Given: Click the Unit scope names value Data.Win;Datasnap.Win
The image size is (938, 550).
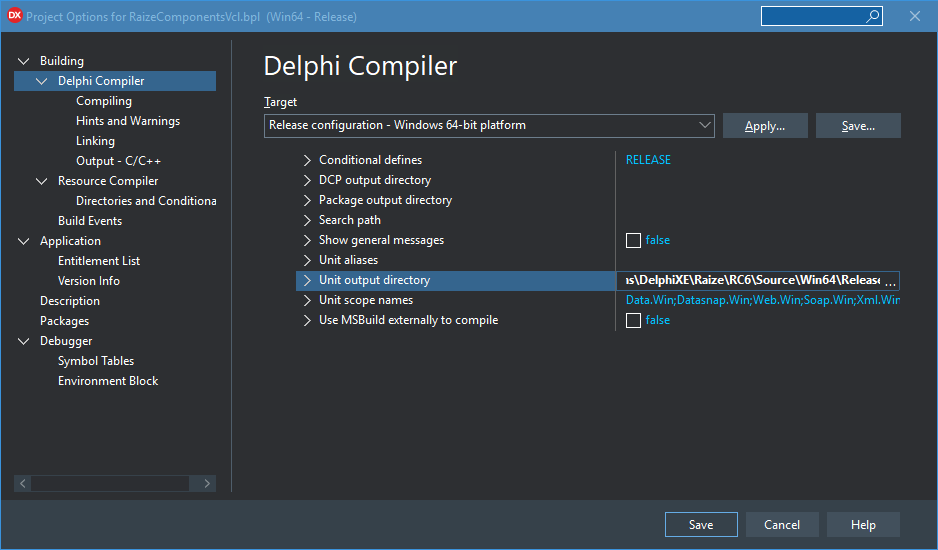Looking at the screenshot, I should coord(762,300).
